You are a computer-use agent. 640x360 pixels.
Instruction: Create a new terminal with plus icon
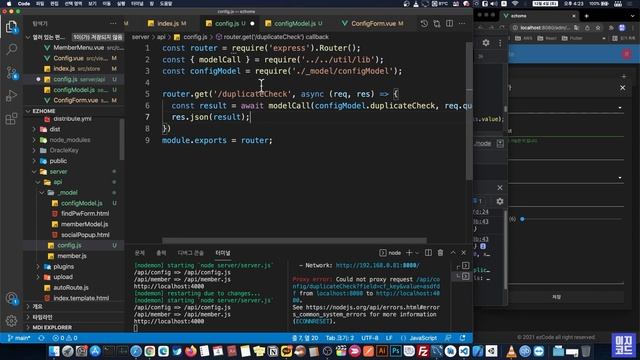[409, 253]
